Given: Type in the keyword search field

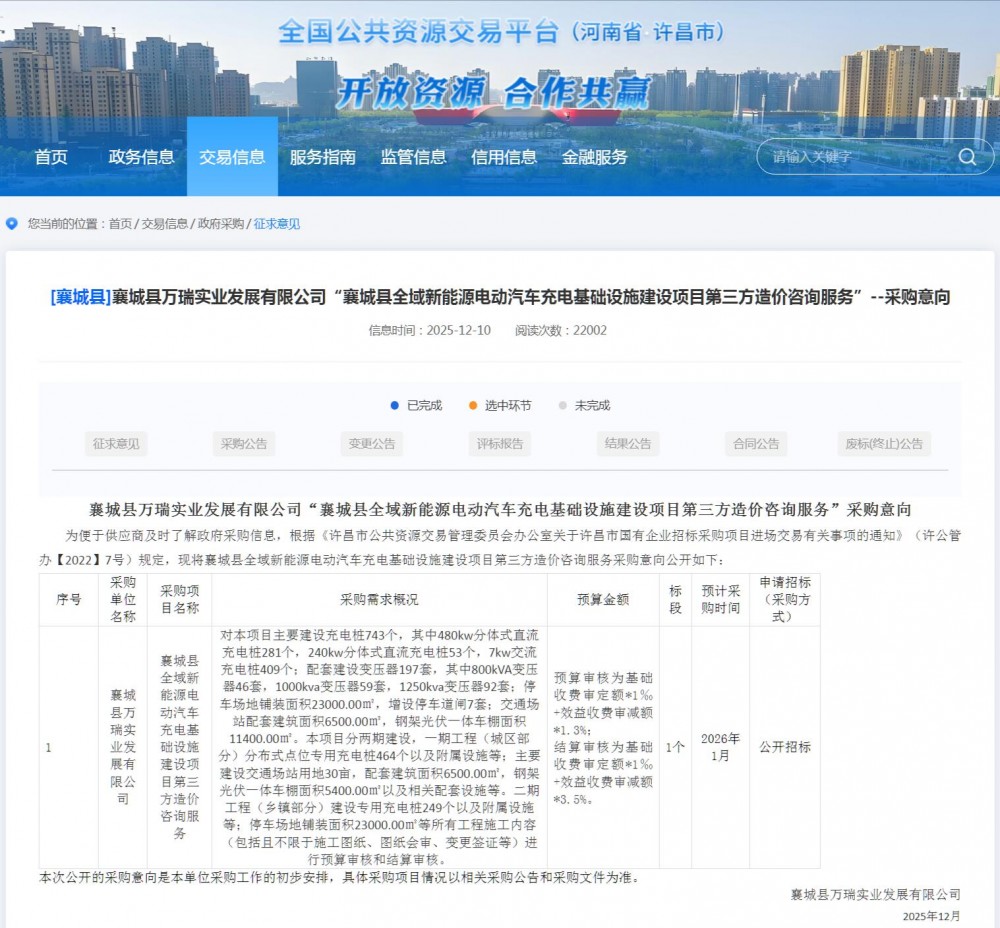Looking at the screenshot, I should coord(850,157).
